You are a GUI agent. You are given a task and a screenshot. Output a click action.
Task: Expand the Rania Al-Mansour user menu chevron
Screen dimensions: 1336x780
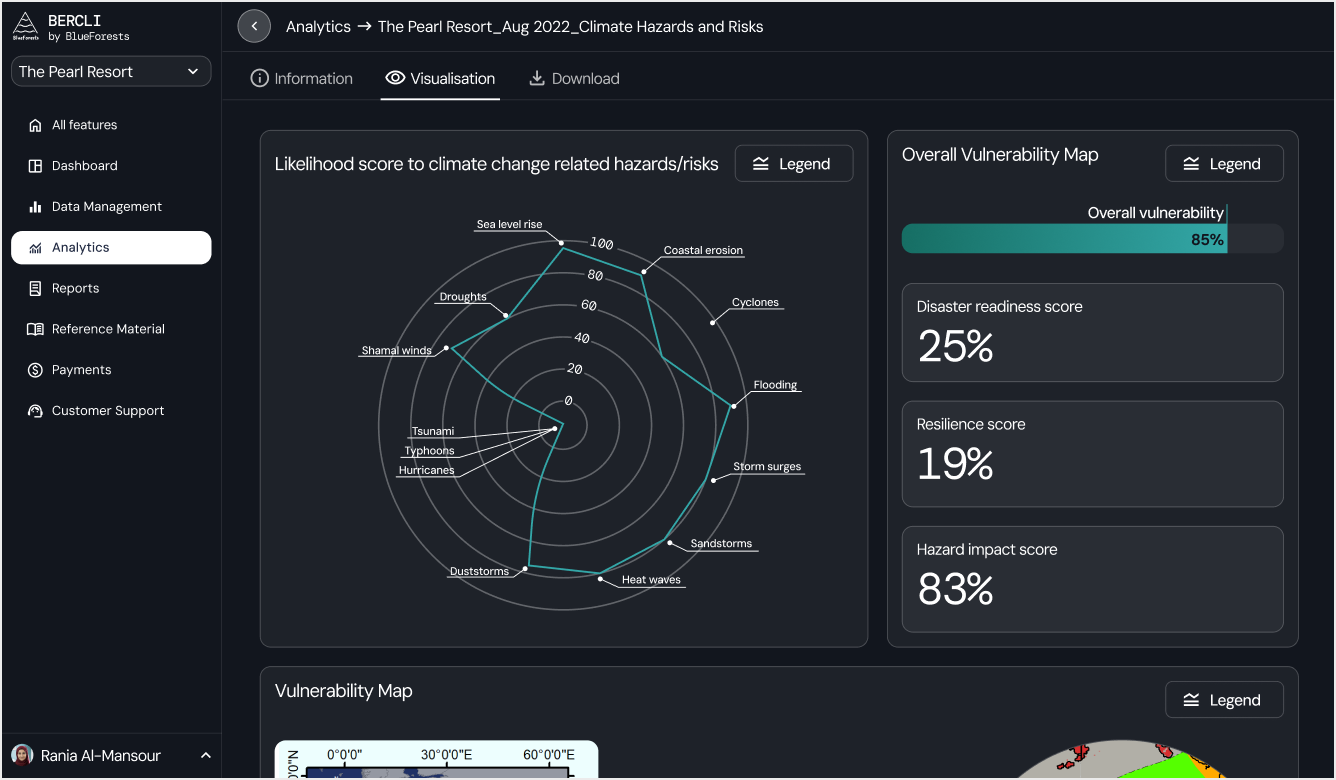[206, 756]
